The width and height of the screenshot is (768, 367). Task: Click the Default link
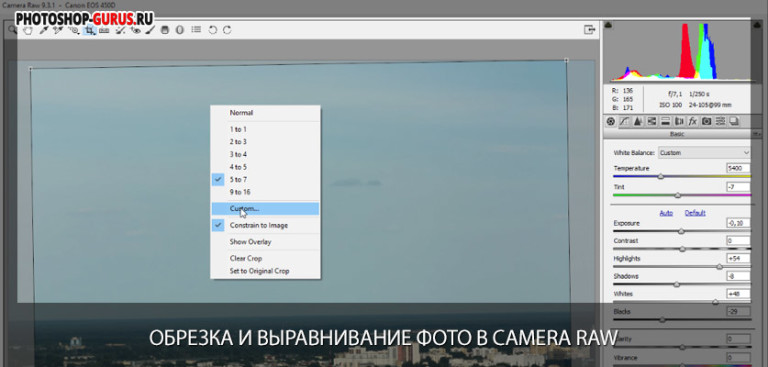click(x=695, y=213)
